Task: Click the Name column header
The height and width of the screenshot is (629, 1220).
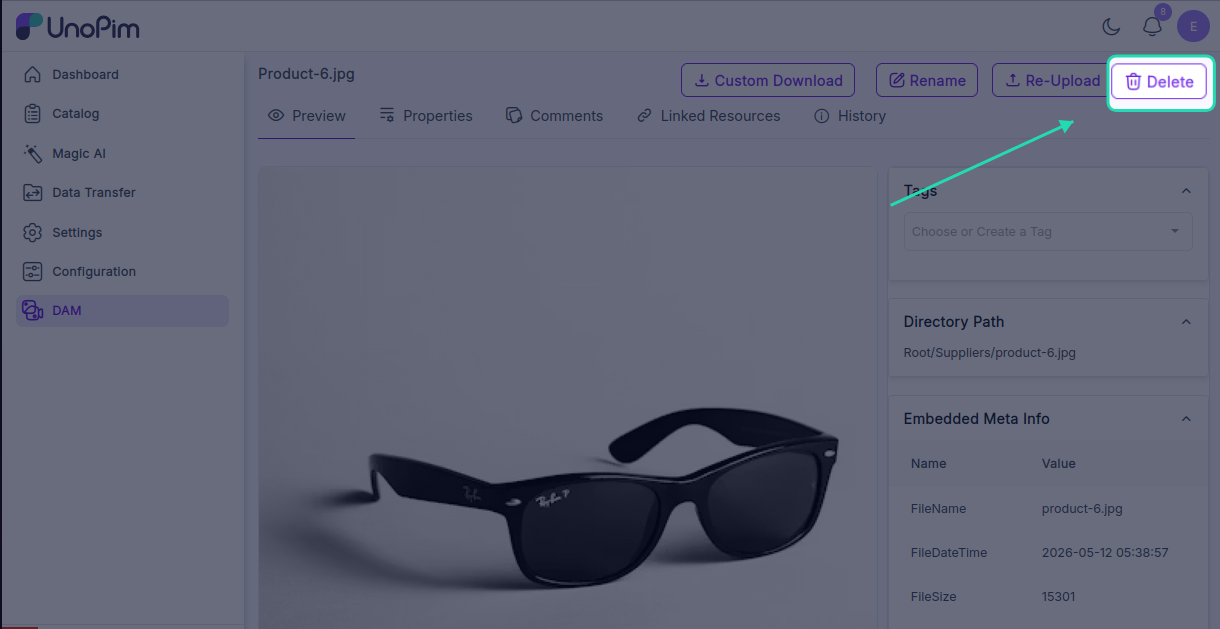Action: tap(928, 464)
